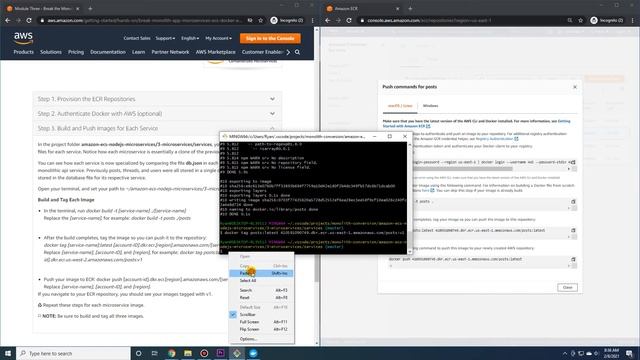The image size is (640, 360).
Task: Open Options... from the terminal context menu
Action: point(261,339)
